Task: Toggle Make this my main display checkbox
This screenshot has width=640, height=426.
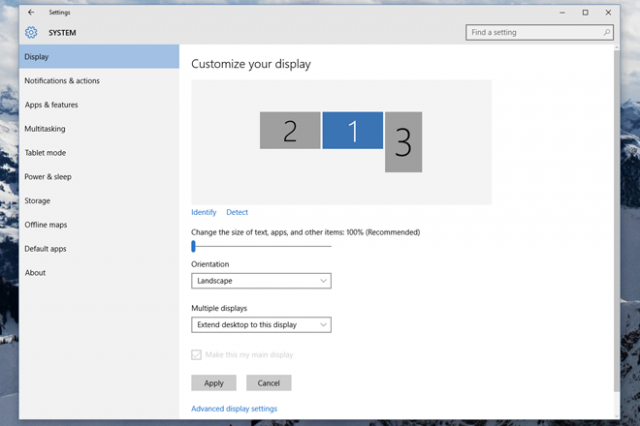Action: (x=196, y=355)
